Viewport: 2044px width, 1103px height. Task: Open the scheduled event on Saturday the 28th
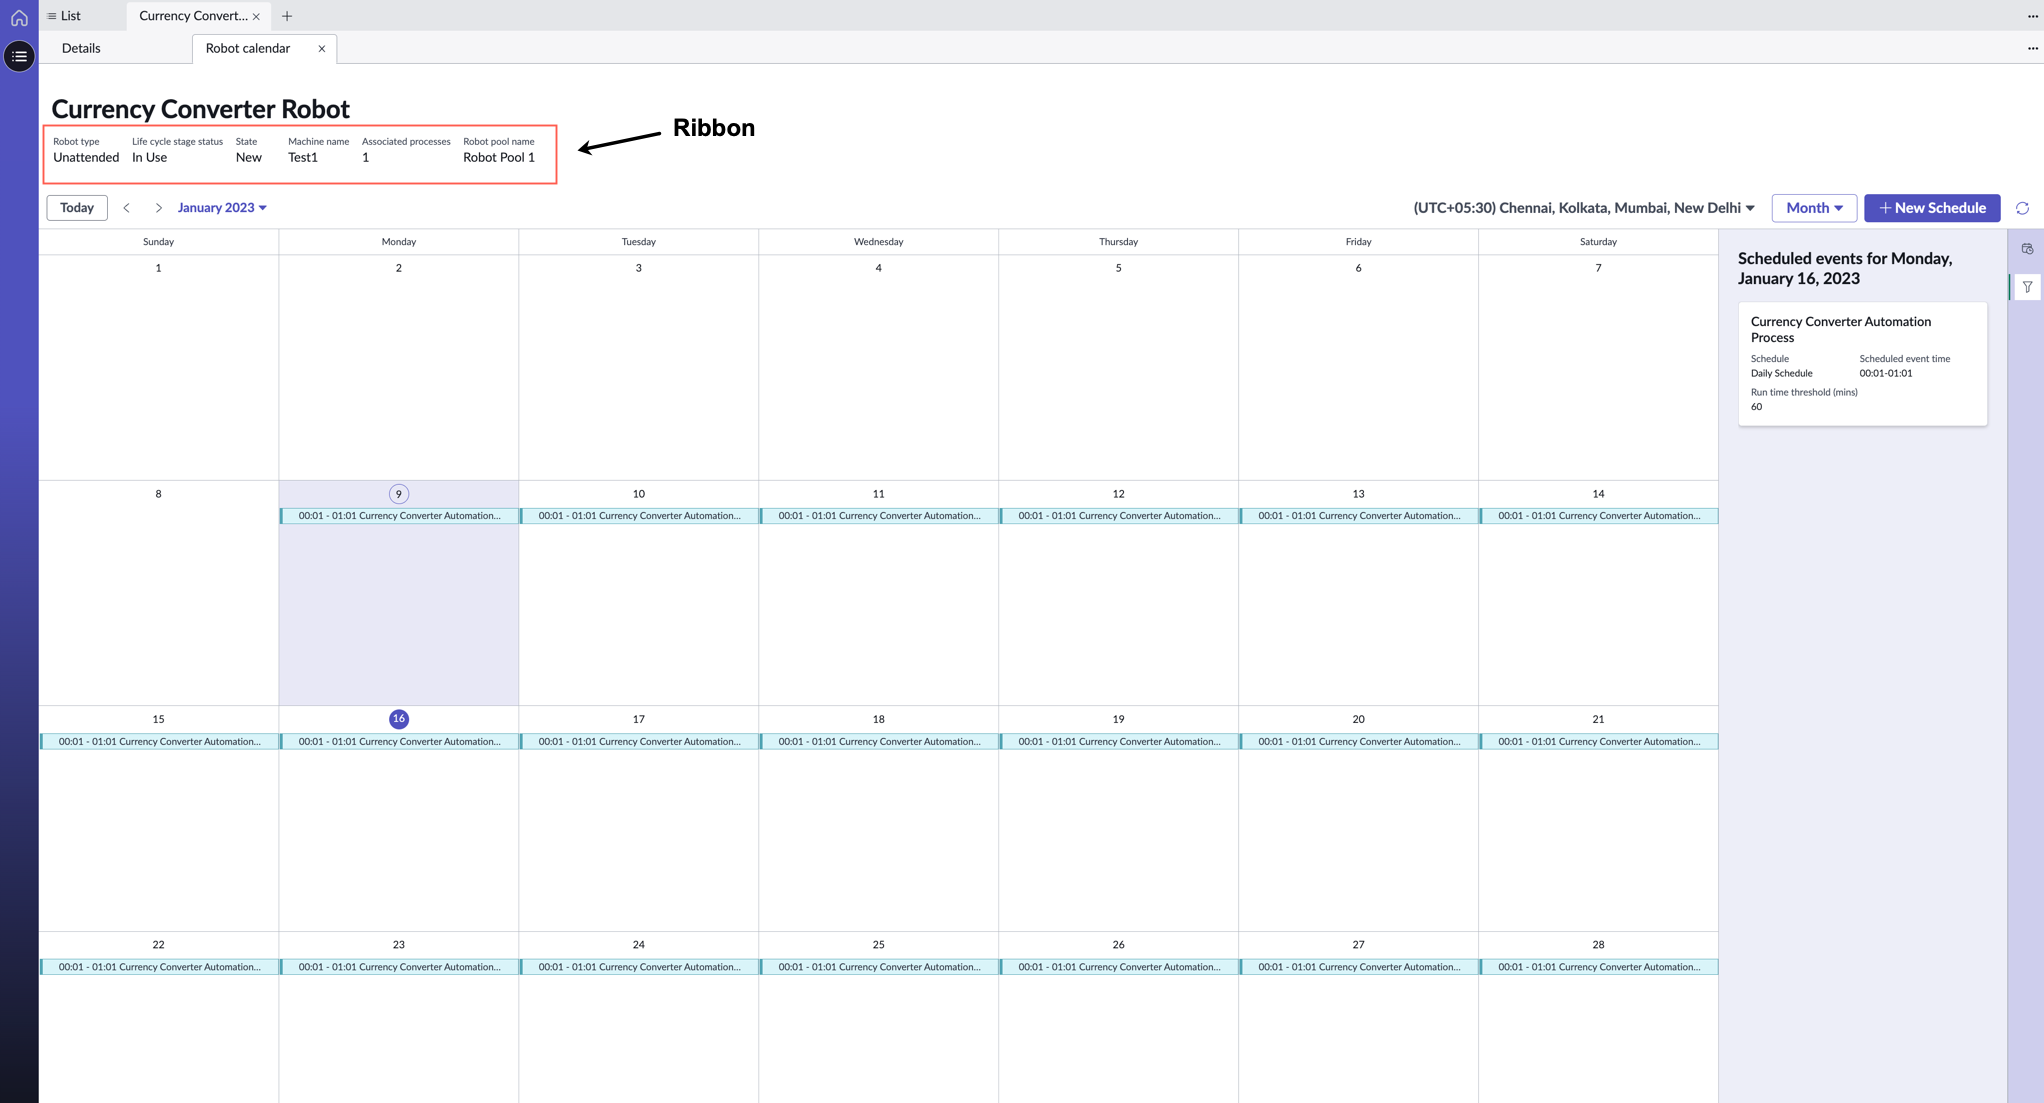point(1599,967)
